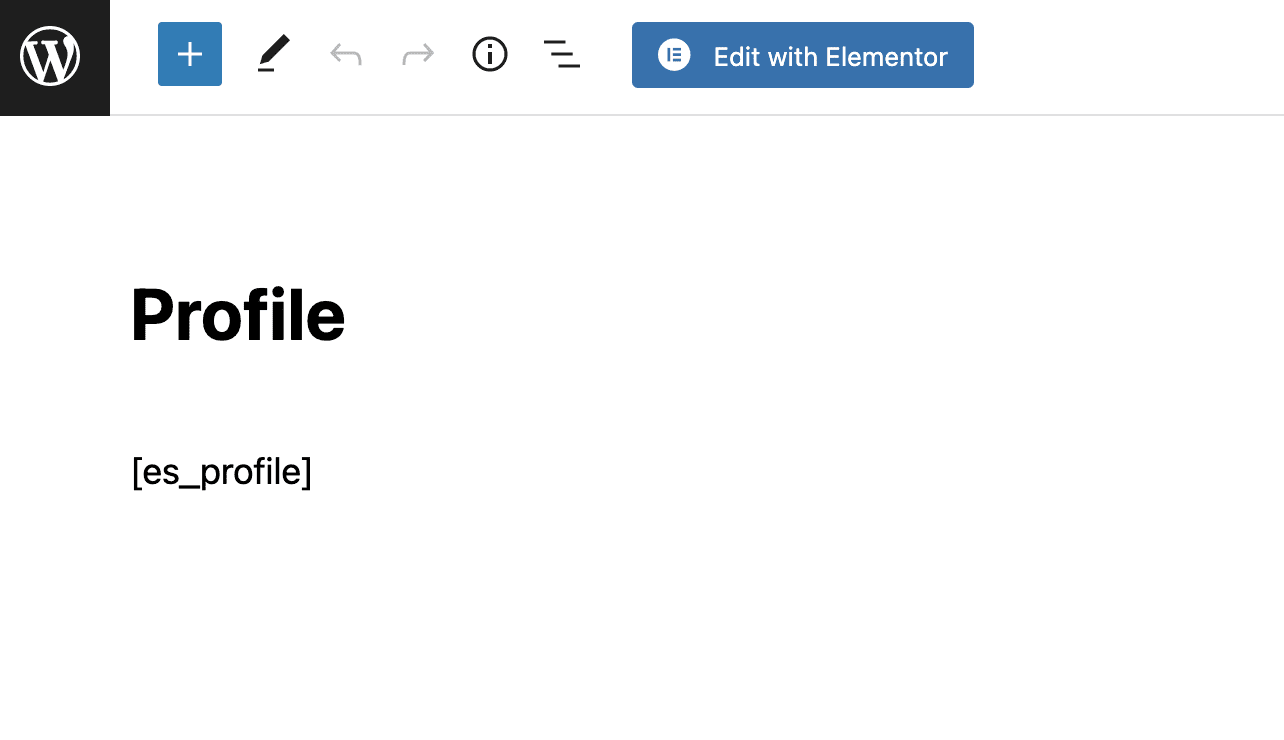Place the cursor in the Profile heading text
The width and height of the screenshot is (1284, 740).
click(238, 316)
